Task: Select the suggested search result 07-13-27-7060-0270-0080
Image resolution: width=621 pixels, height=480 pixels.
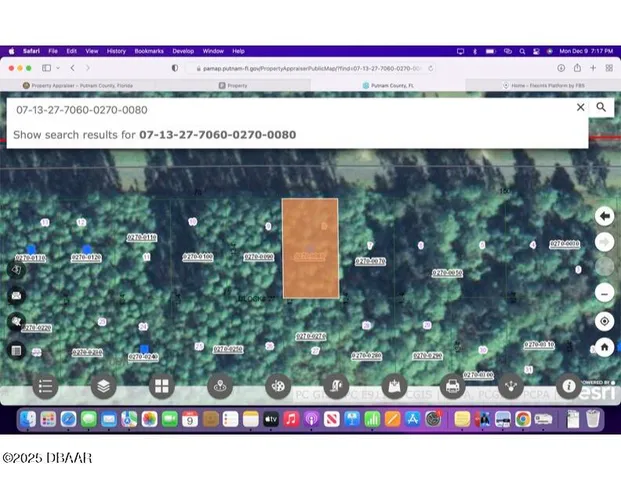Action: (x=217, y=134)
